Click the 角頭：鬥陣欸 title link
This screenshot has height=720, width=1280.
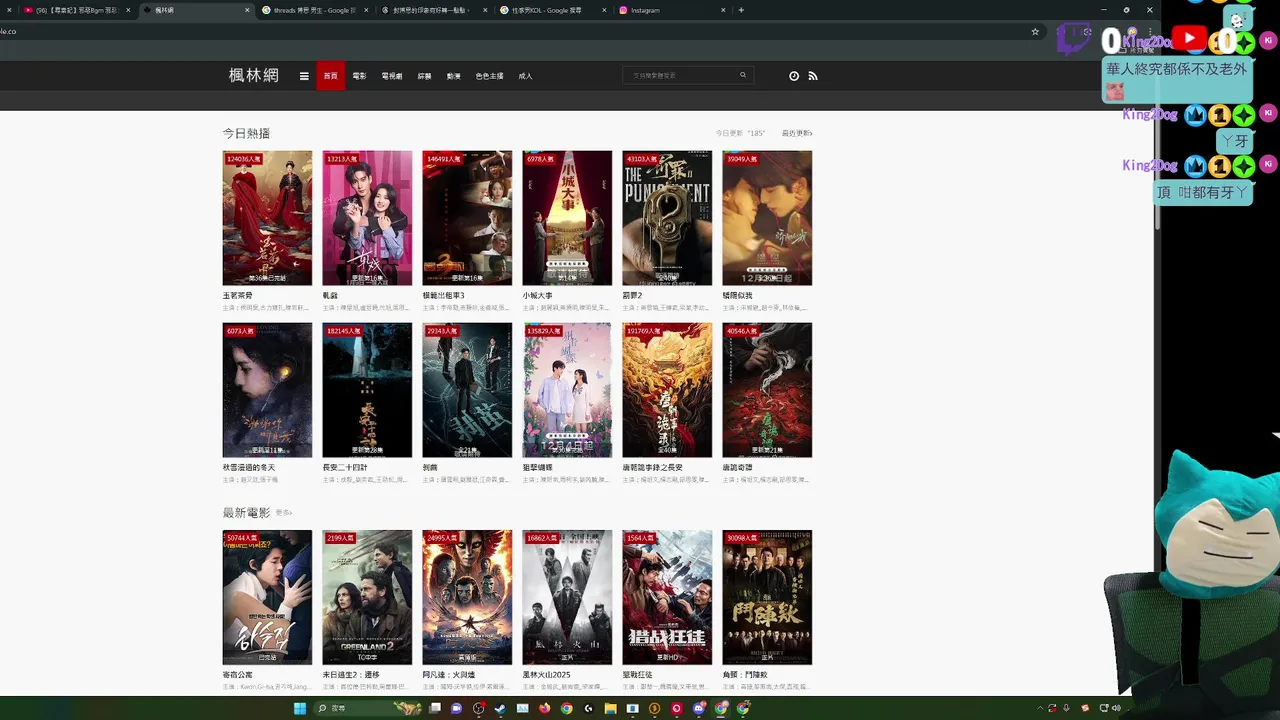(745, 675)
